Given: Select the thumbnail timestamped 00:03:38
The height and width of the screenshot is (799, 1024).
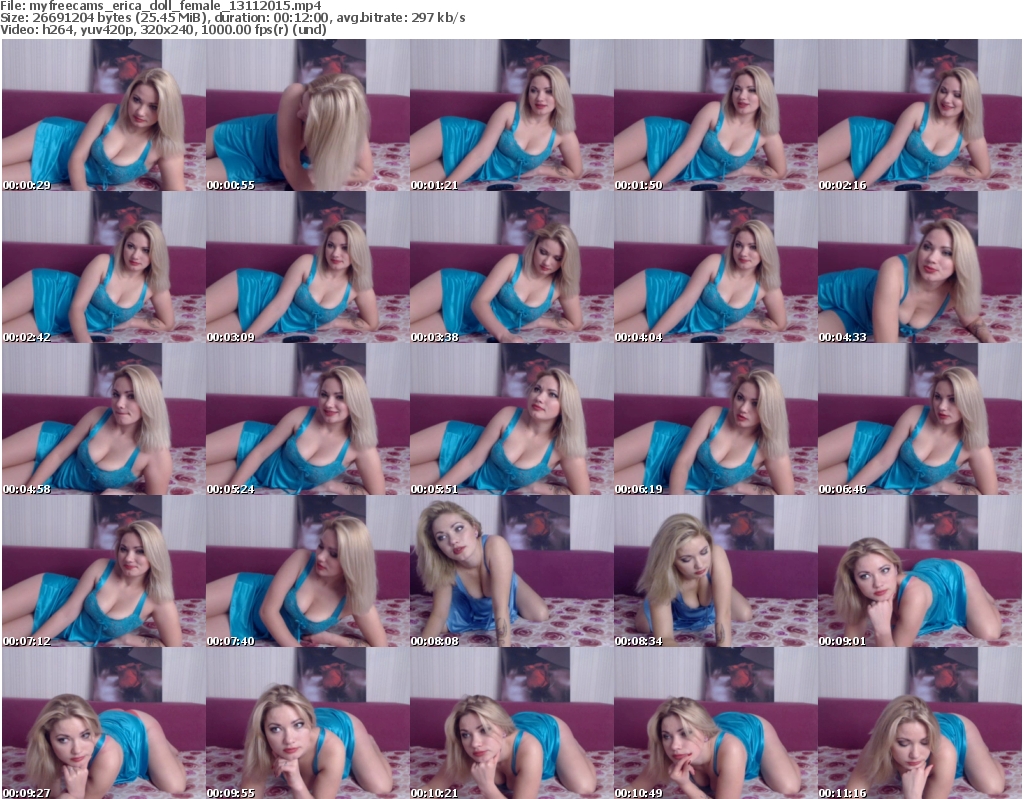Looking at the screenshot, I should click(x=511, y=267).
